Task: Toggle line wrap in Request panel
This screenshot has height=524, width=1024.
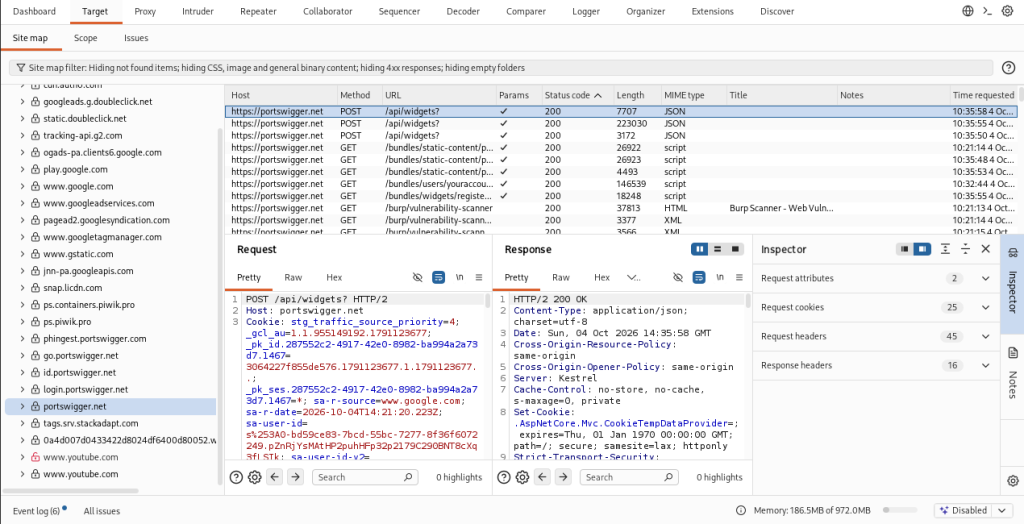Action: [x=438, y=277]
